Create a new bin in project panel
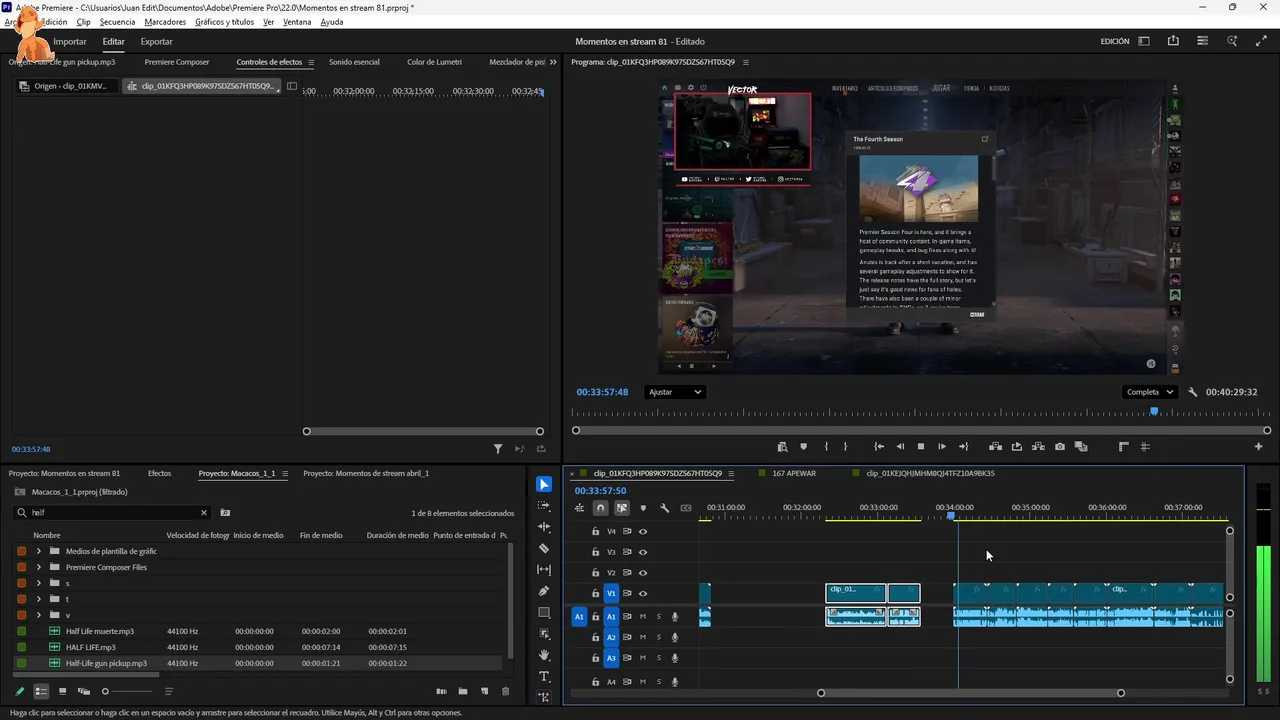The height and width of the screenshot is (720, 1280). [462, 691]
